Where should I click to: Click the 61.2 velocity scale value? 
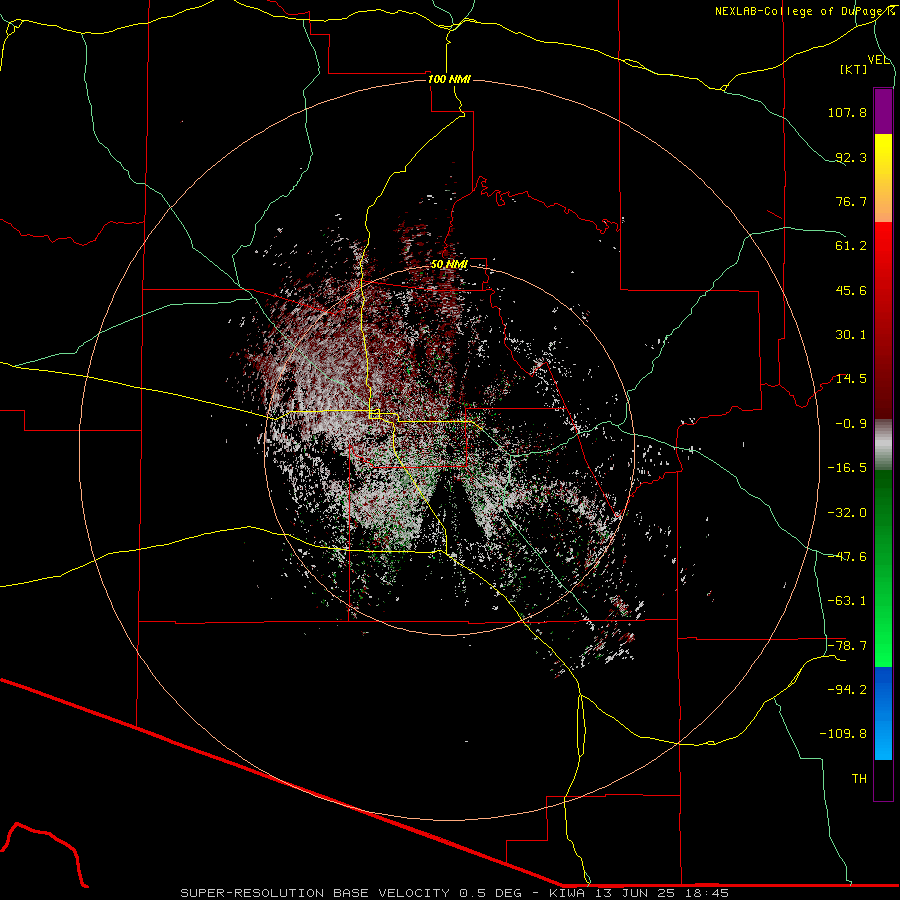coord(851,246)
